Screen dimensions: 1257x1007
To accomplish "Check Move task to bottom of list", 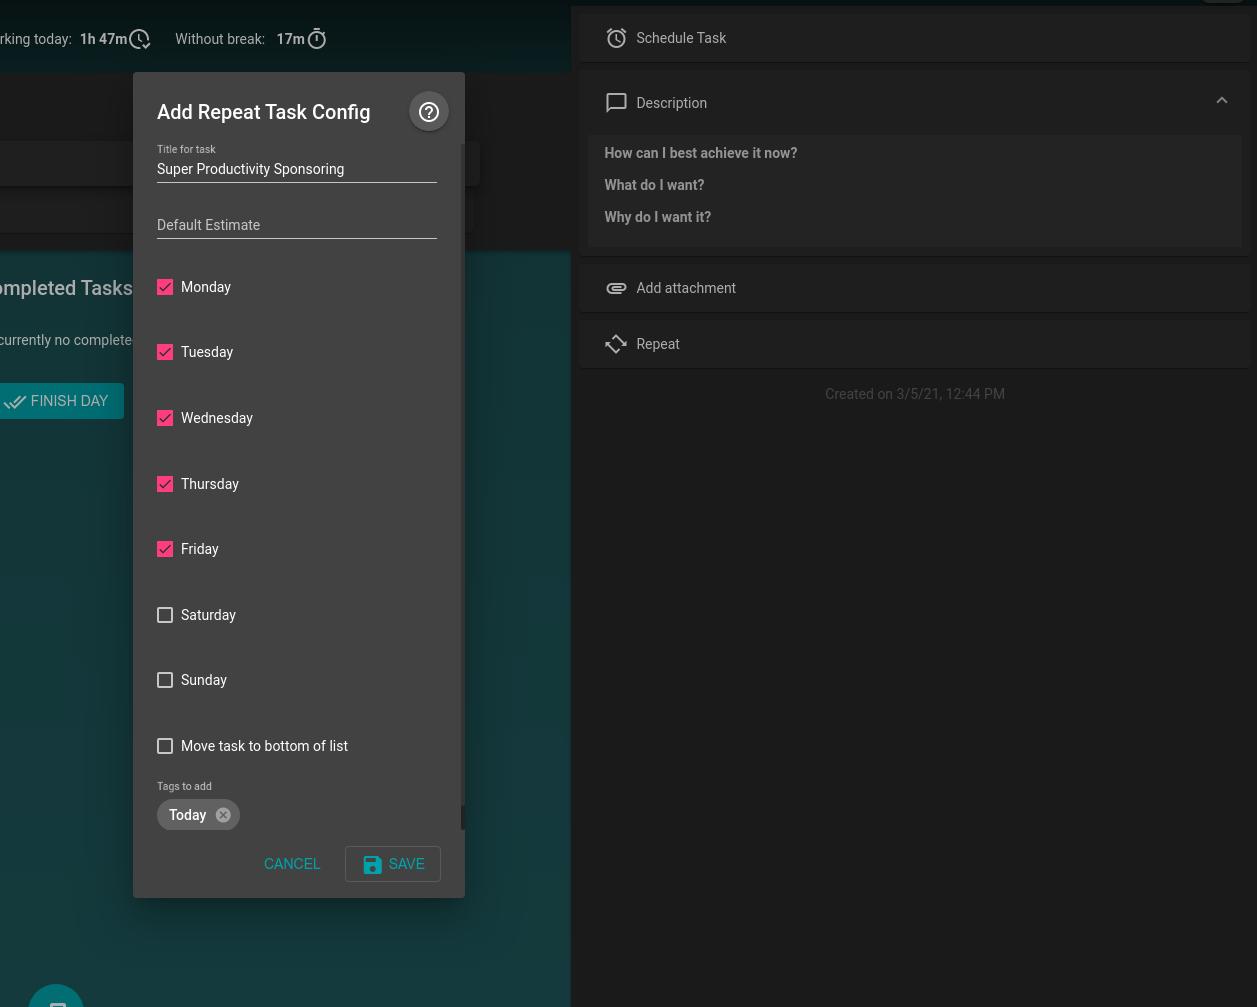I will click(165, 746).
